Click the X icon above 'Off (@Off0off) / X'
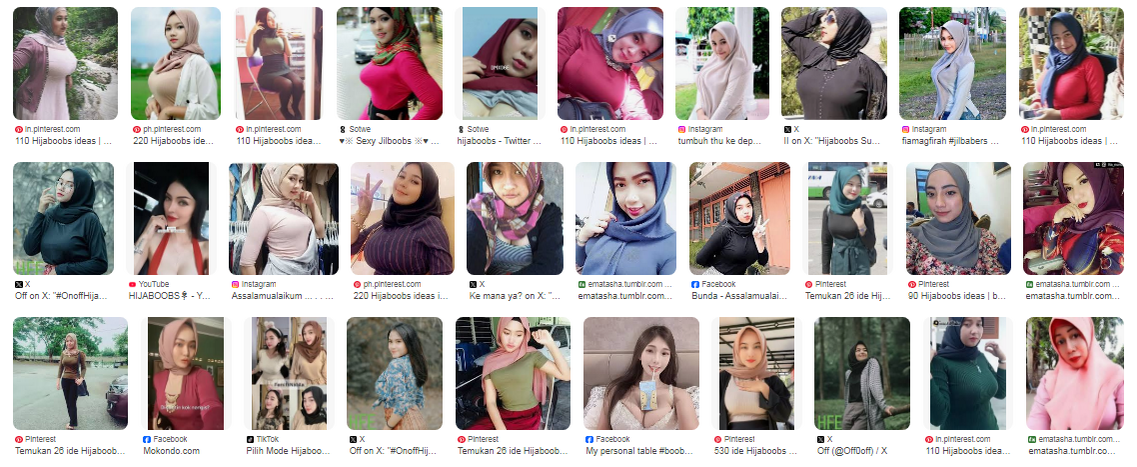 pos(820,439)
